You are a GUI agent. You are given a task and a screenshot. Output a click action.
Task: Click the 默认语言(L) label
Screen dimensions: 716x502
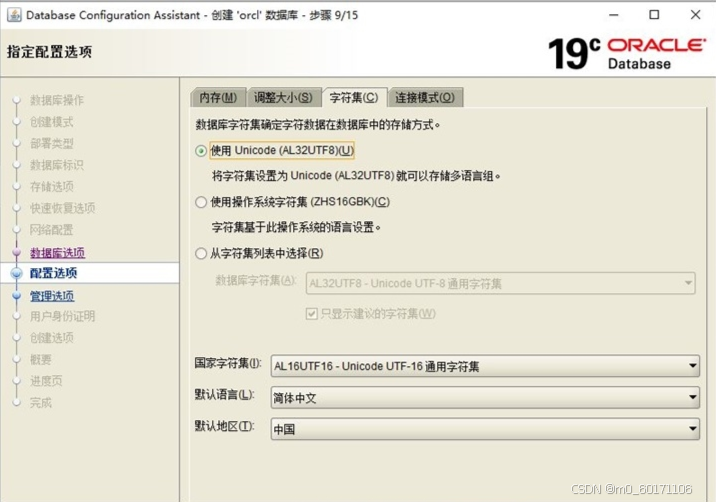coord(225,395)
